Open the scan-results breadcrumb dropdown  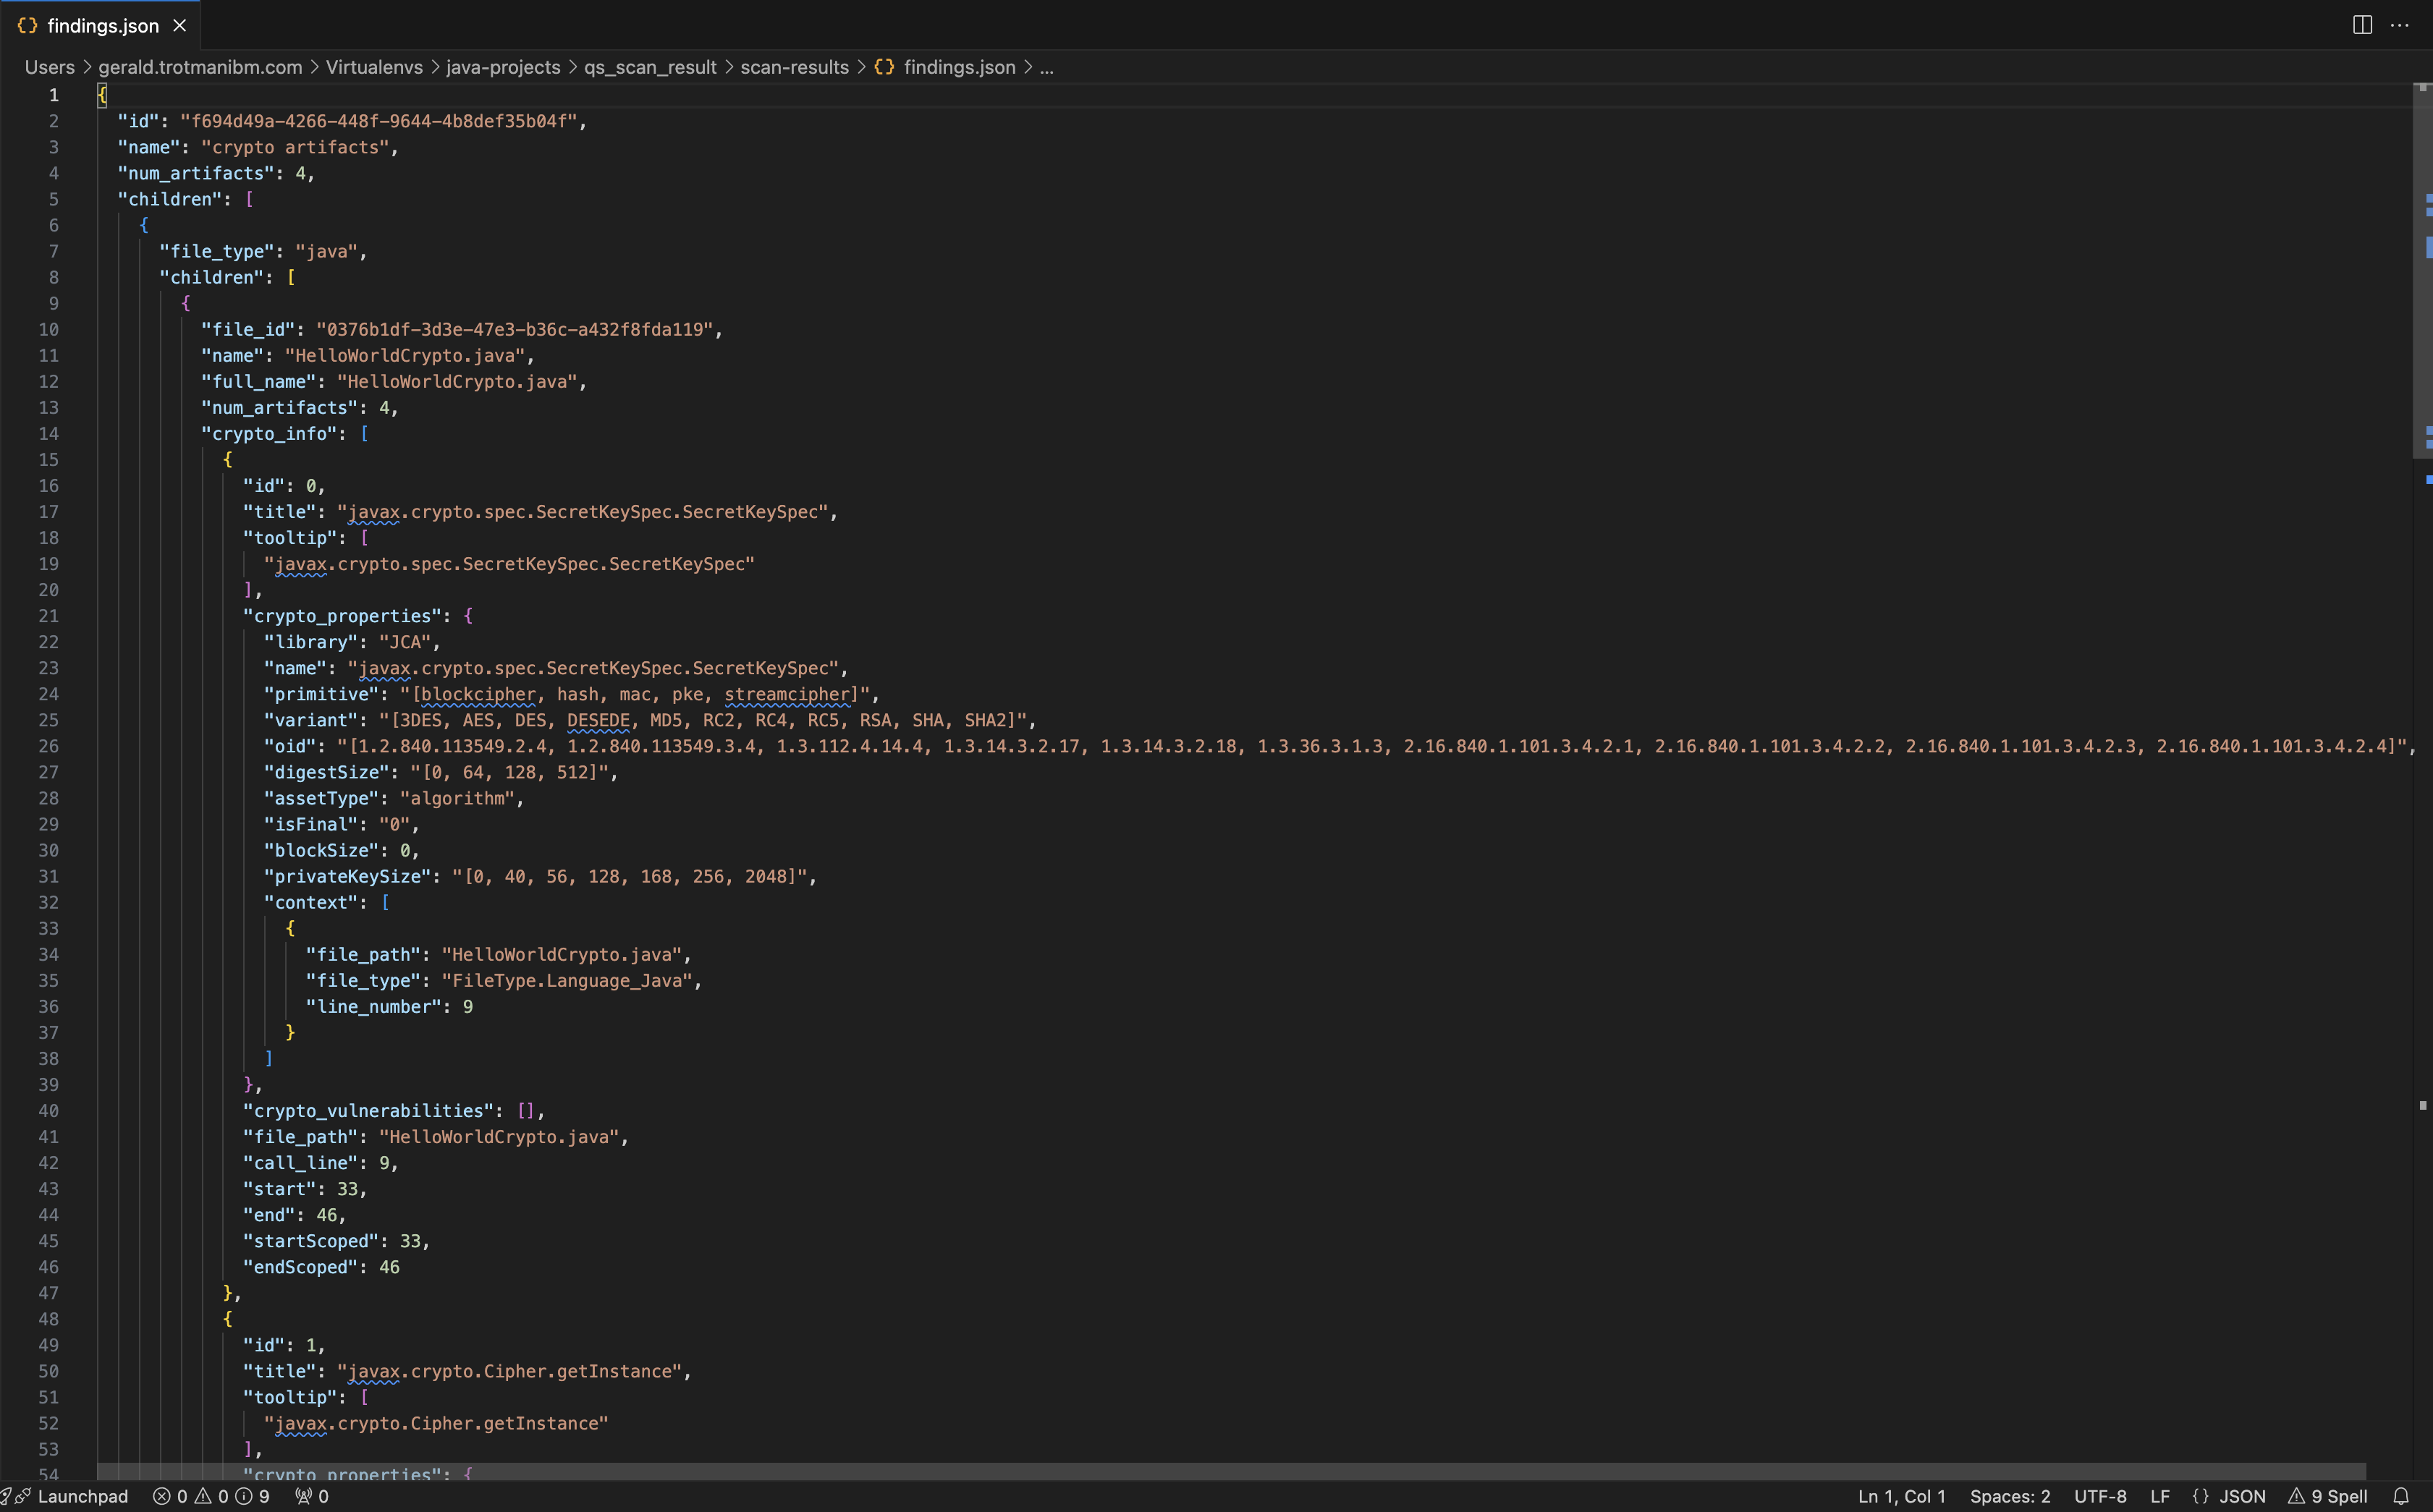[x=794, y=67]
